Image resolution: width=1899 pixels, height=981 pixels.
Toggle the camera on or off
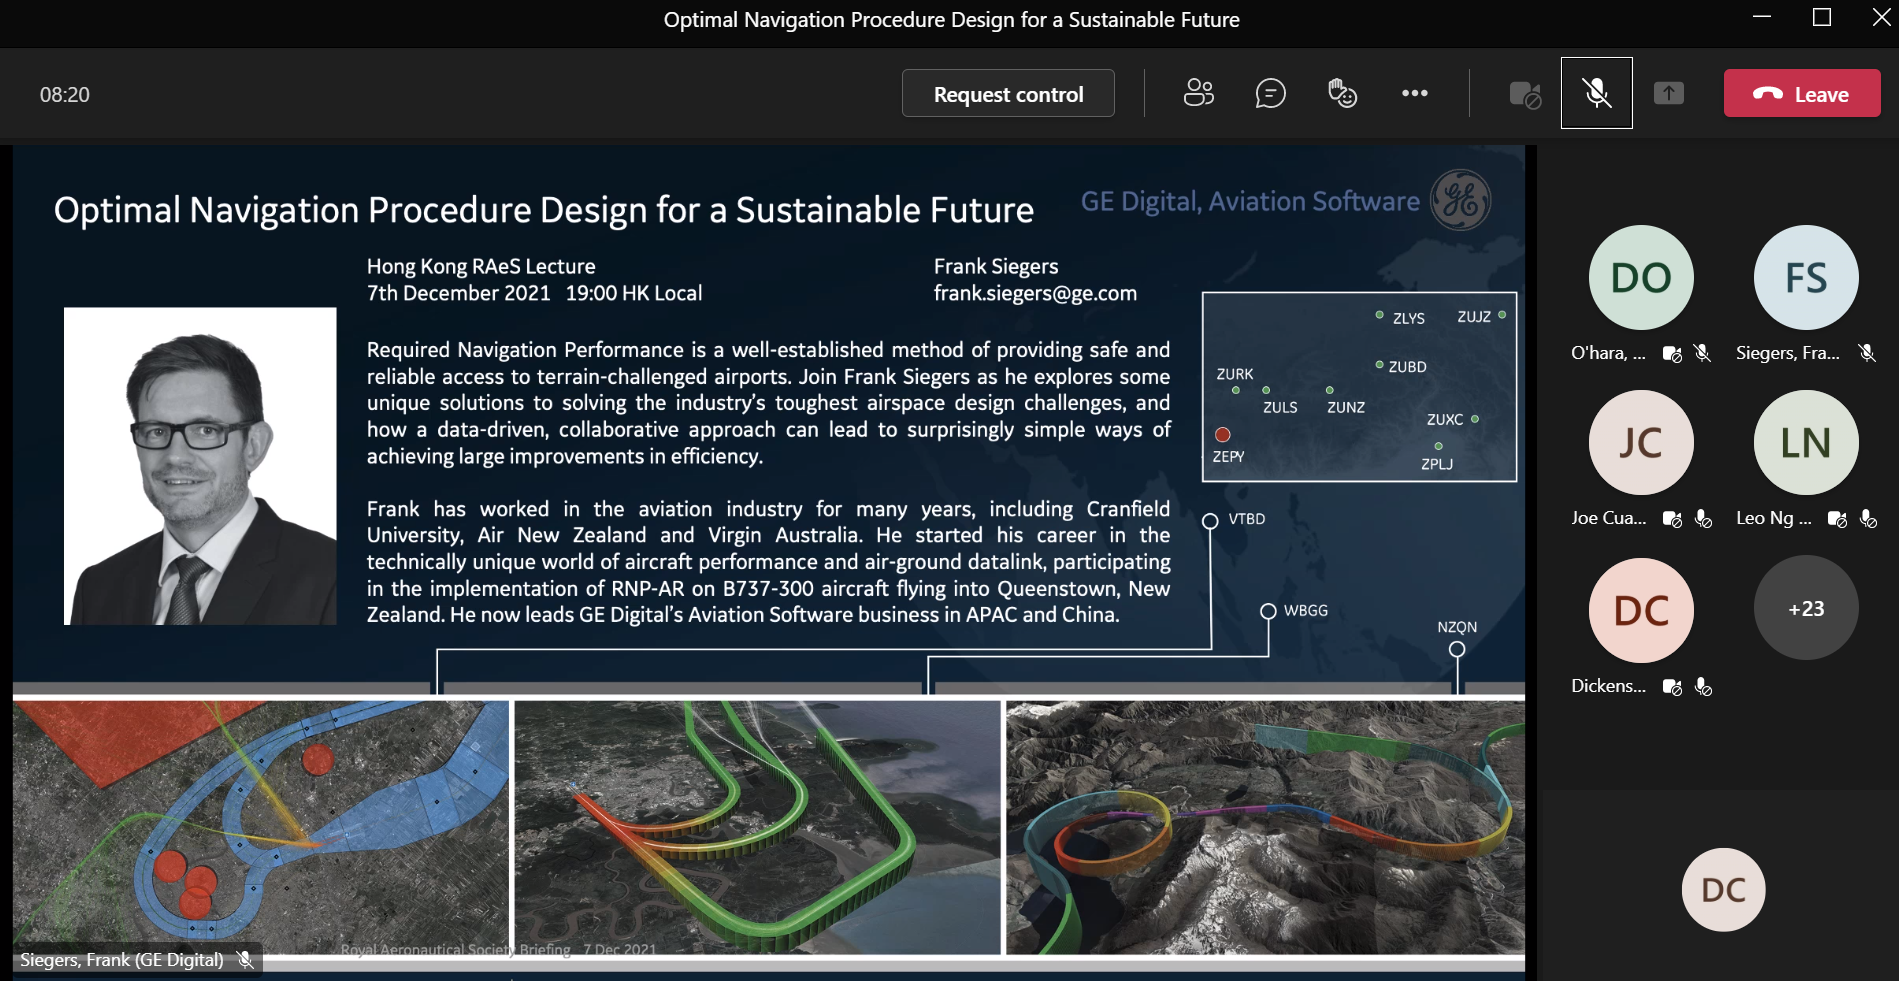click(x=1525, y=94)
